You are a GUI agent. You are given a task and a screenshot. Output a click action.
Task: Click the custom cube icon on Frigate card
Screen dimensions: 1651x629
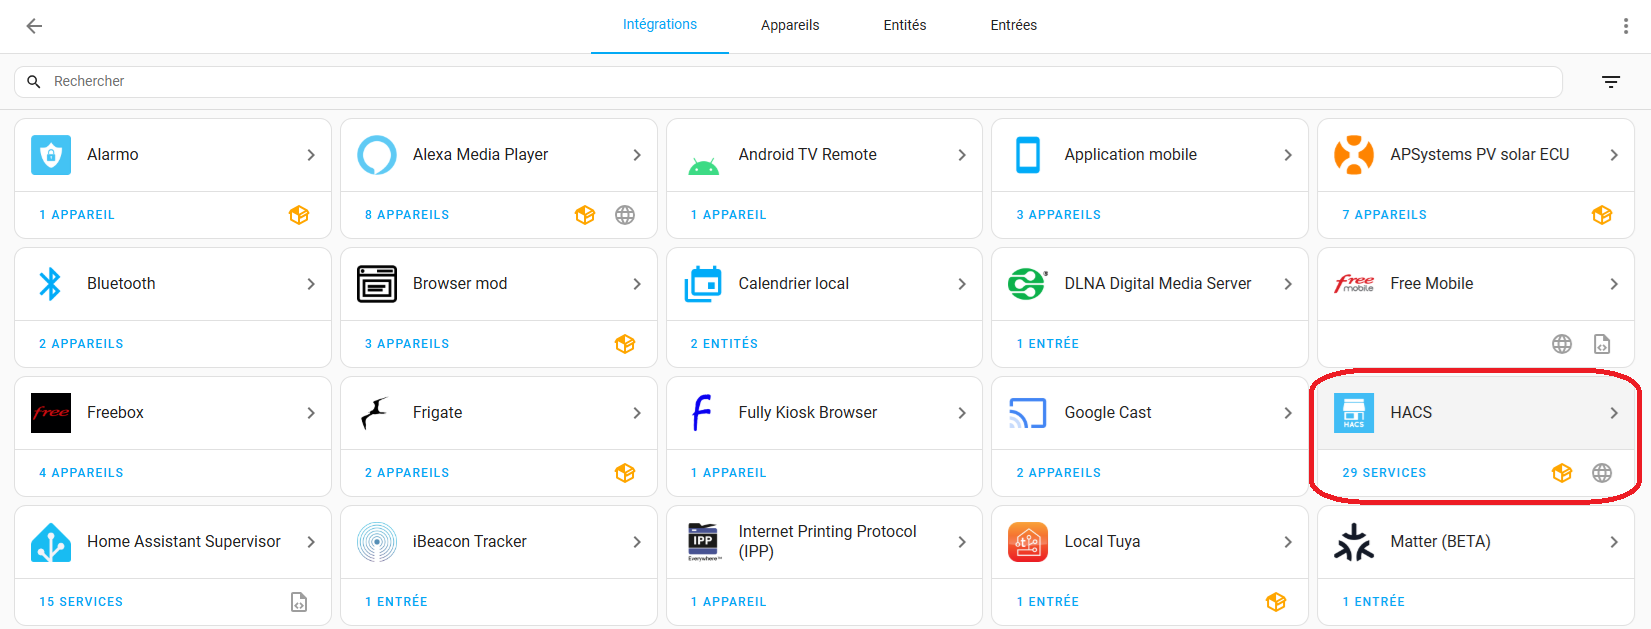[x=625, y=473]
